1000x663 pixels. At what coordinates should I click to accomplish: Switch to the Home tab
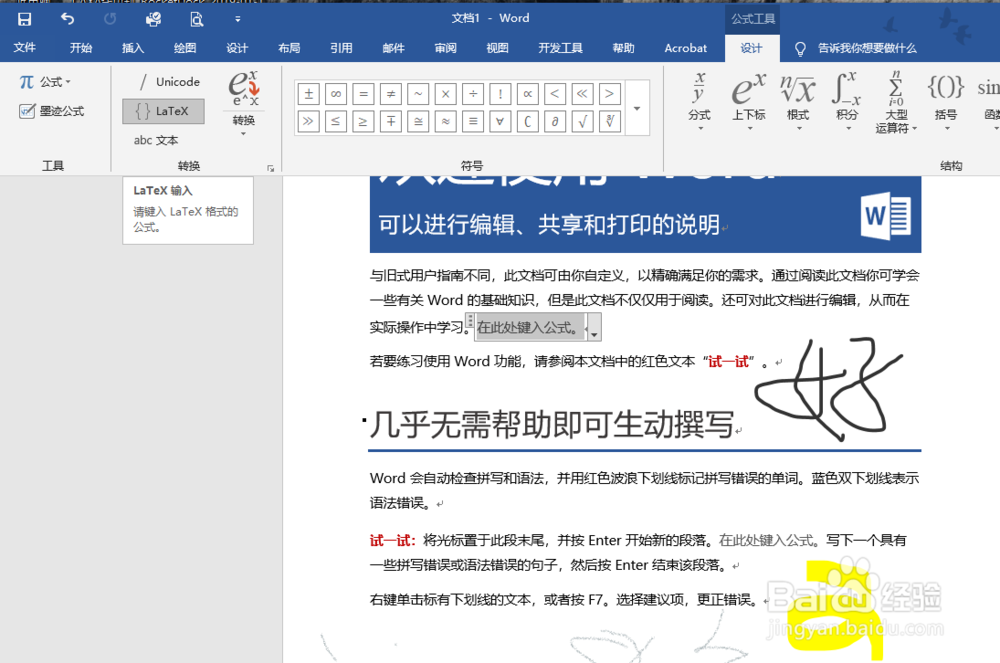(x=81, y=48)
